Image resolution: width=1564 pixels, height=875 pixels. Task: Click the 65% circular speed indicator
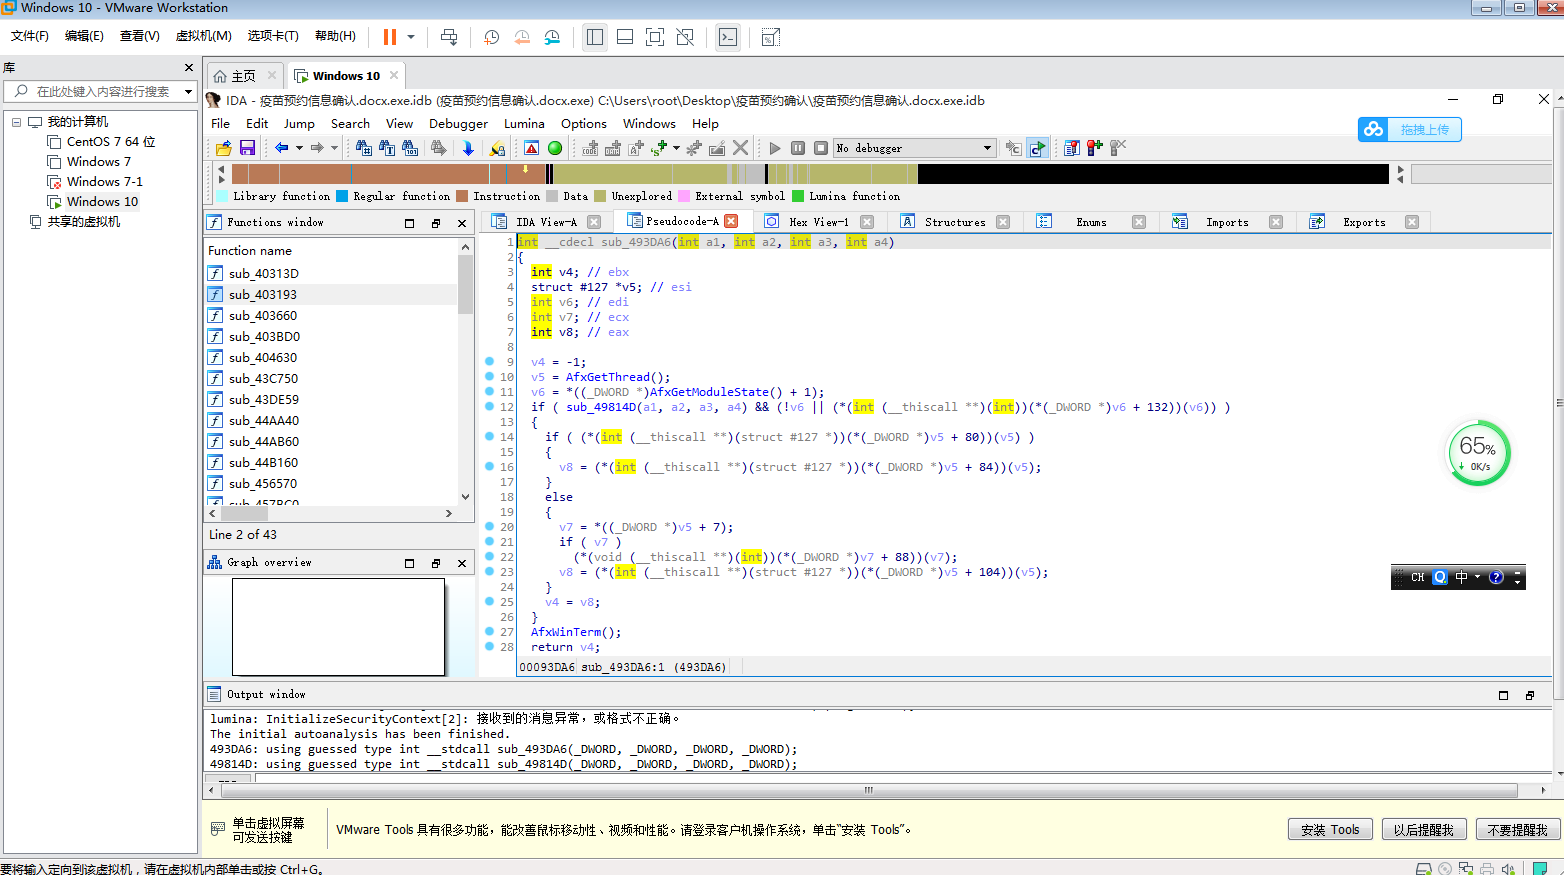tap(1478, 453)
